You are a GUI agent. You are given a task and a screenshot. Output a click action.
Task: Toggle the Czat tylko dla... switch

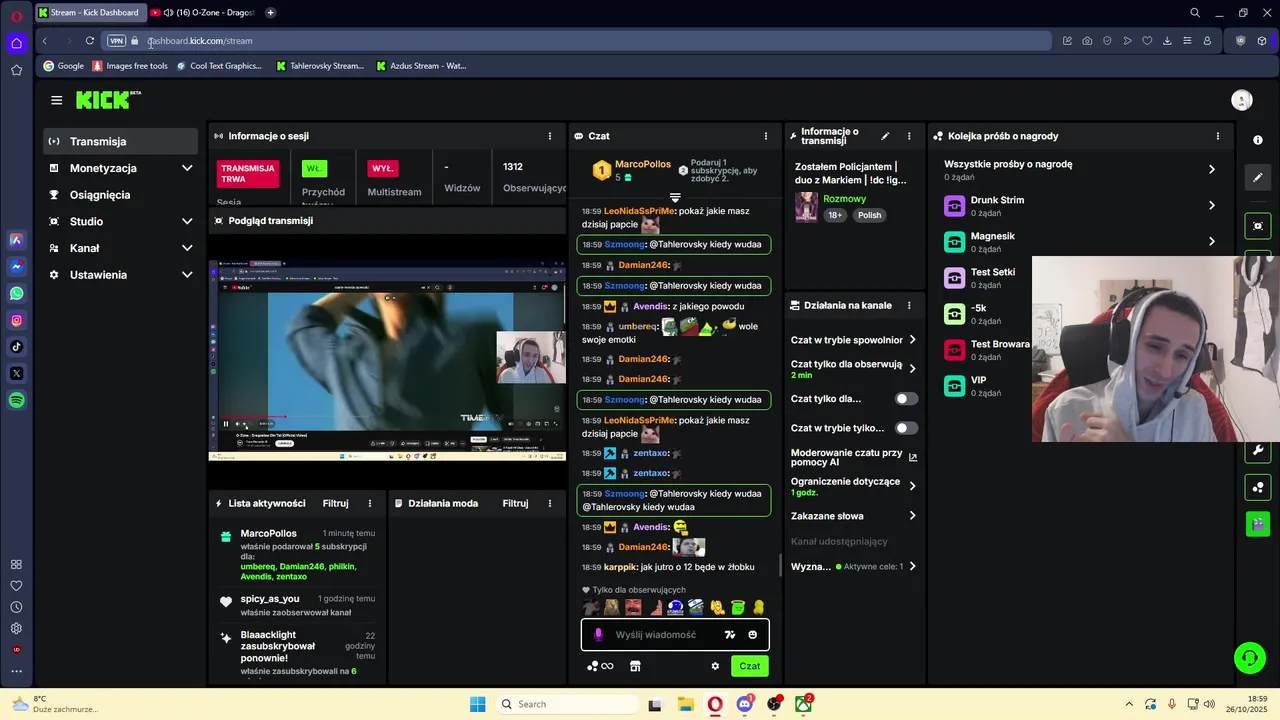click(906, 399)
